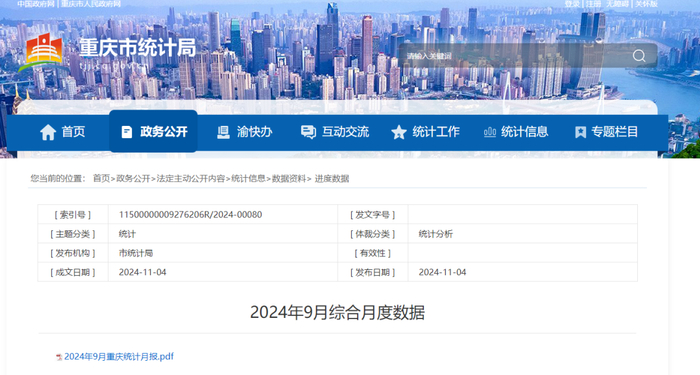Download 2024年9月重庆统计月报.pdf
This screenshot has width=700, height=375.
118,357
